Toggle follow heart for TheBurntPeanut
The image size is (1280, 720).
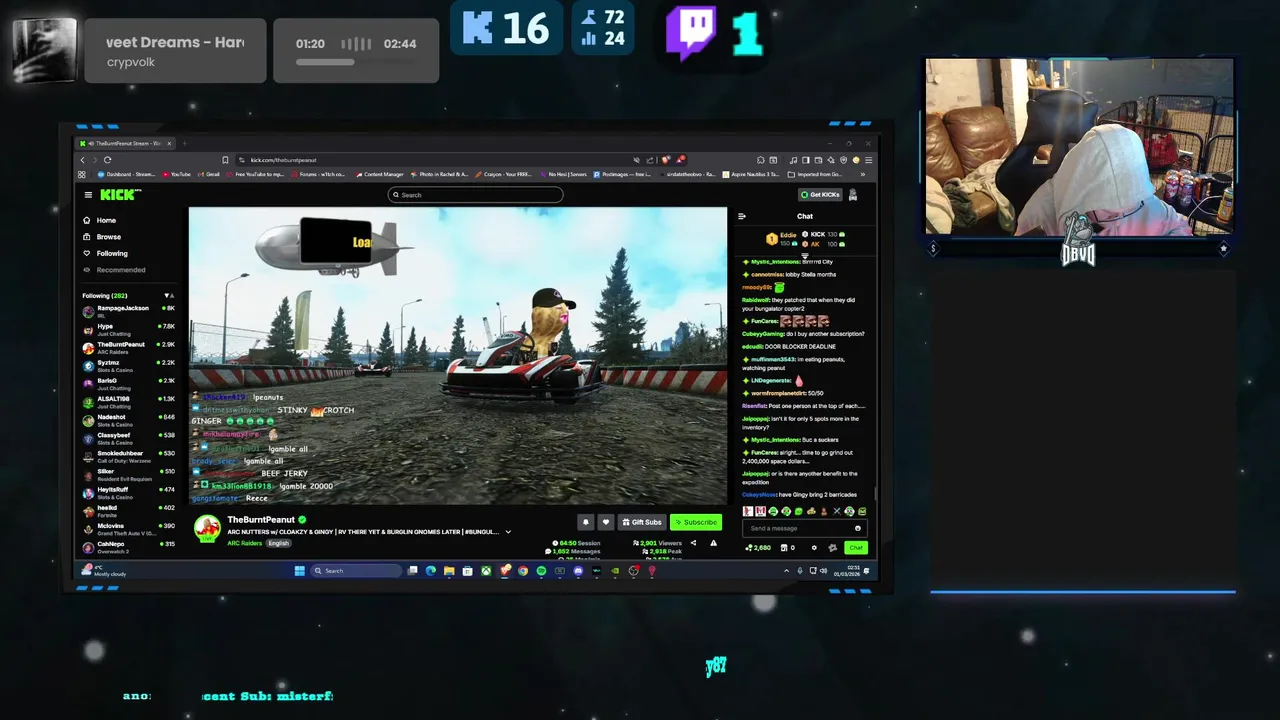click(606, 522)
